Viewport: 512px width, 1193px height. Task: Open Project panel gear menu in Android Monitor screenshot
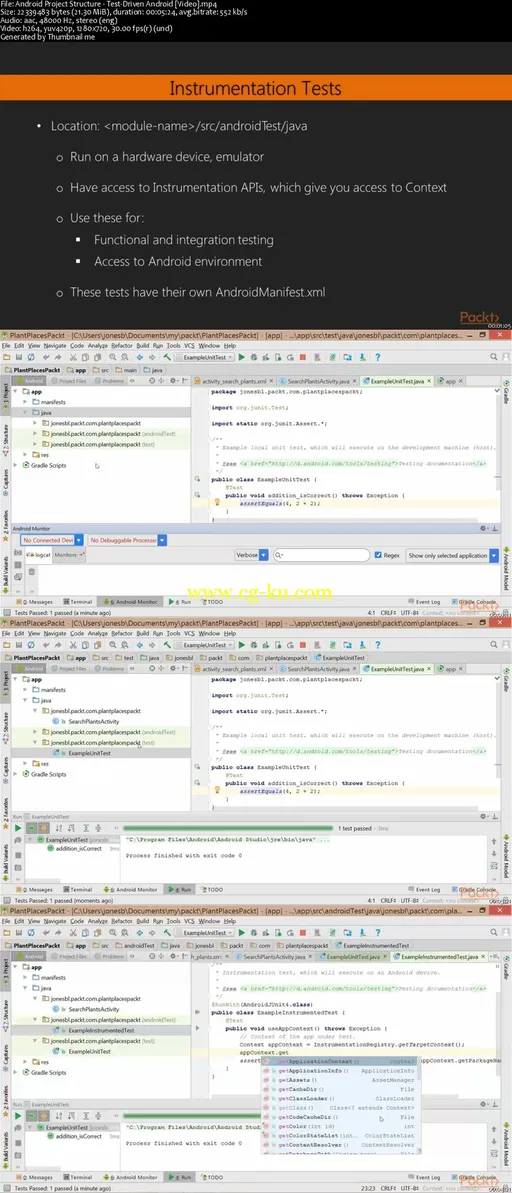(x=173, y=380)
